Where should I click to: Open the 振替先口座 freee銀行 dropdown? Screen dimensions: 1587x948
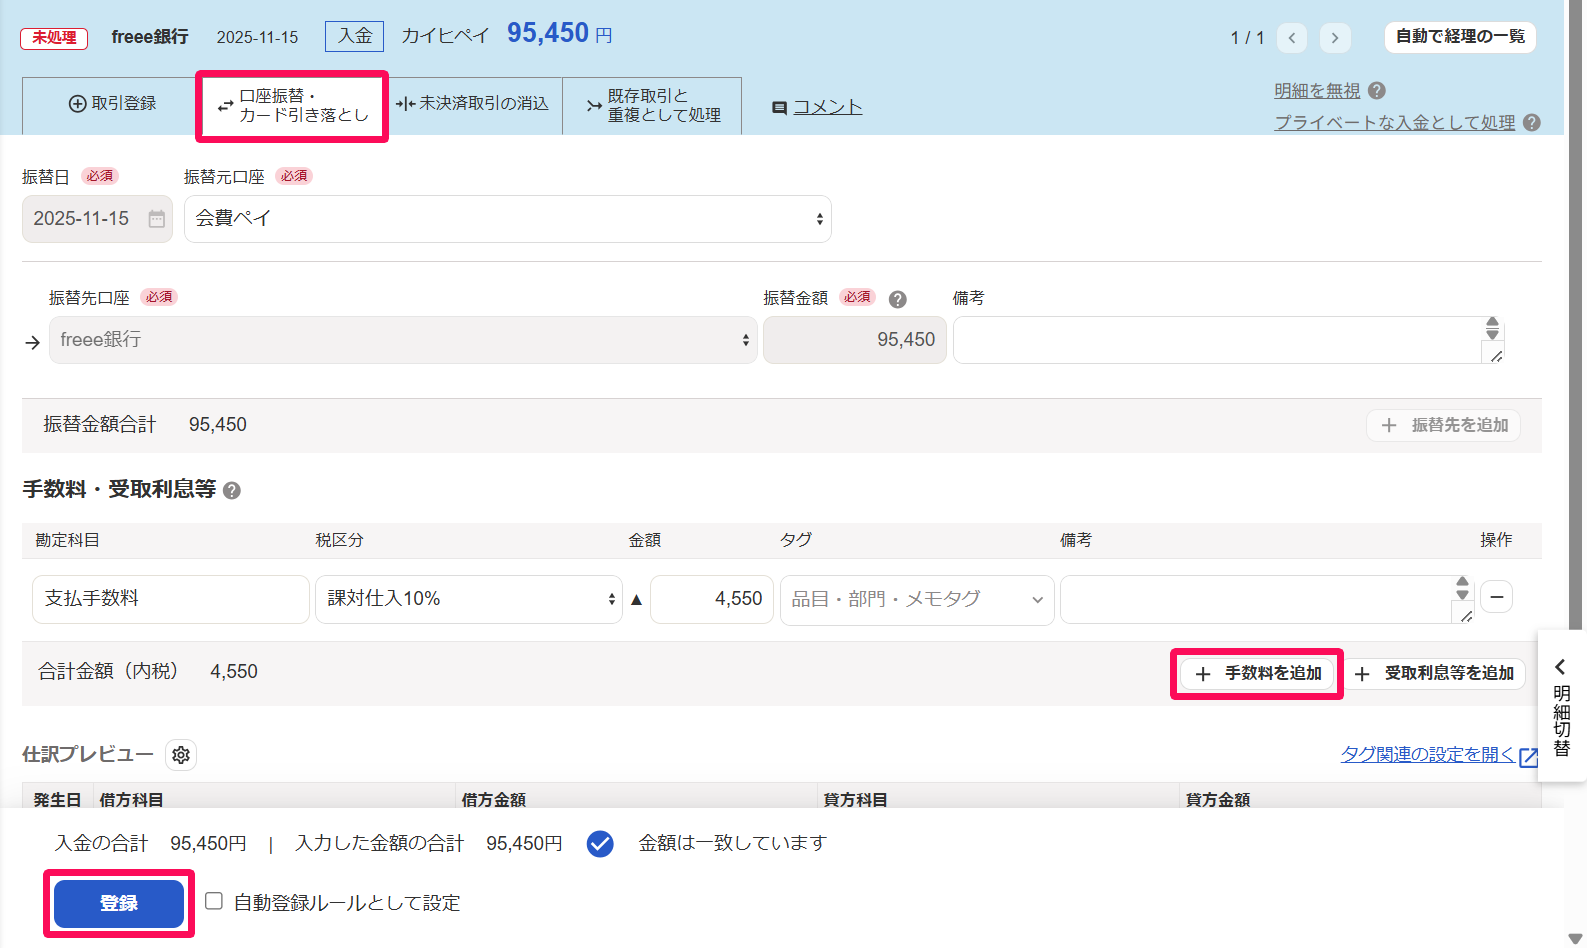(403, 340)
